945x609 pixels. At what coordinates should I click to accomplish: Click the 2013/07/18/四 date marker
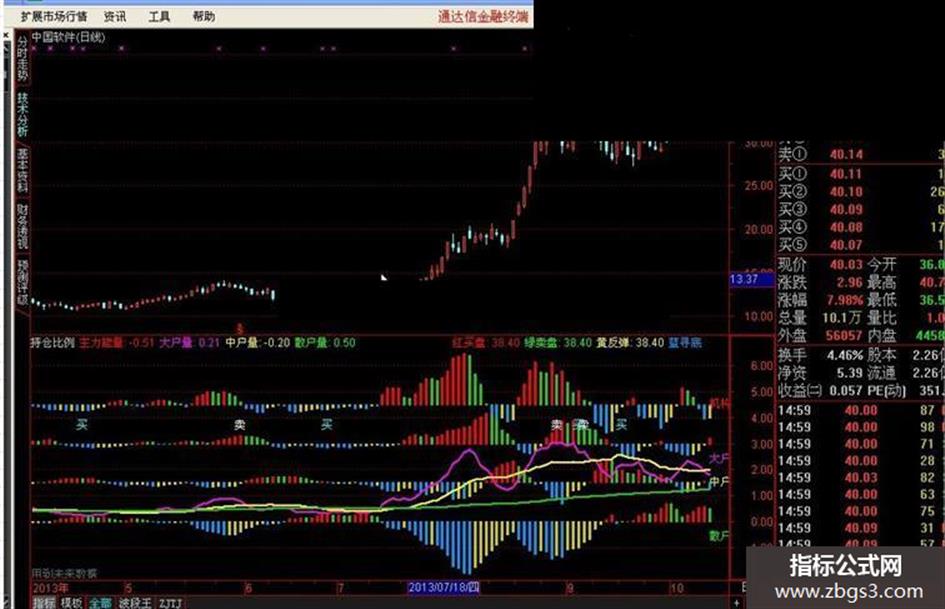[444, 587]
